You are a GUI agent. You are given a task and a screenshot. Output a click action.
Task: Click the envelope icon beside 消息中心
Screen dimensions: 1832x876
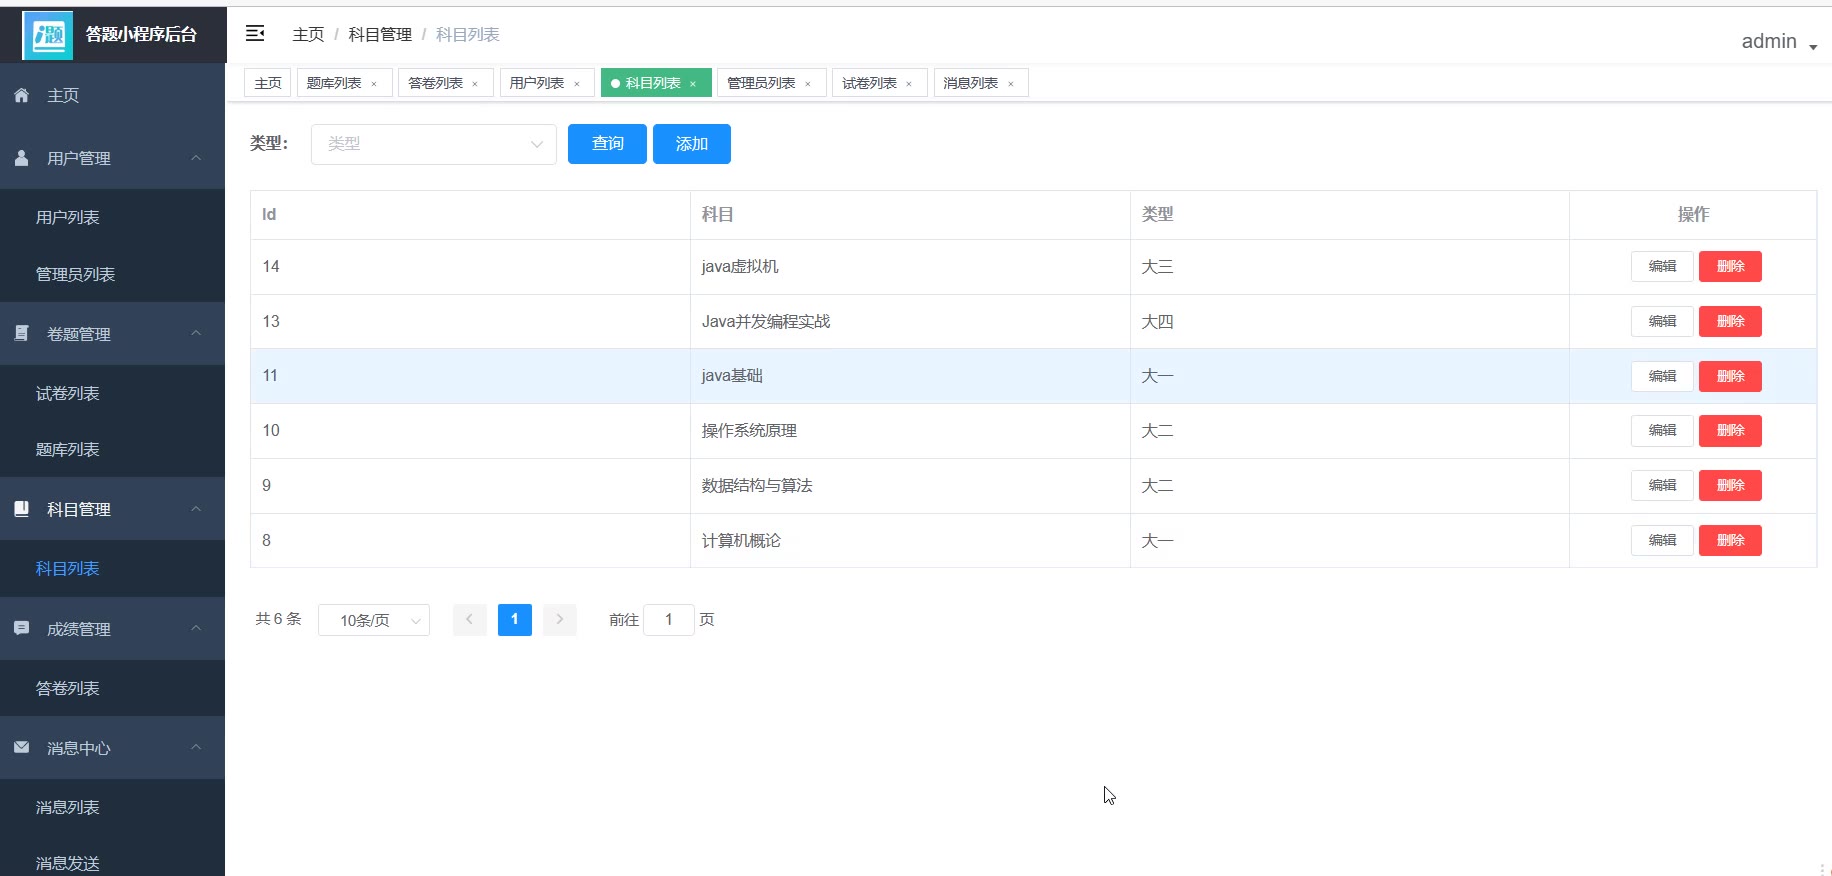[x=21, y=747]
